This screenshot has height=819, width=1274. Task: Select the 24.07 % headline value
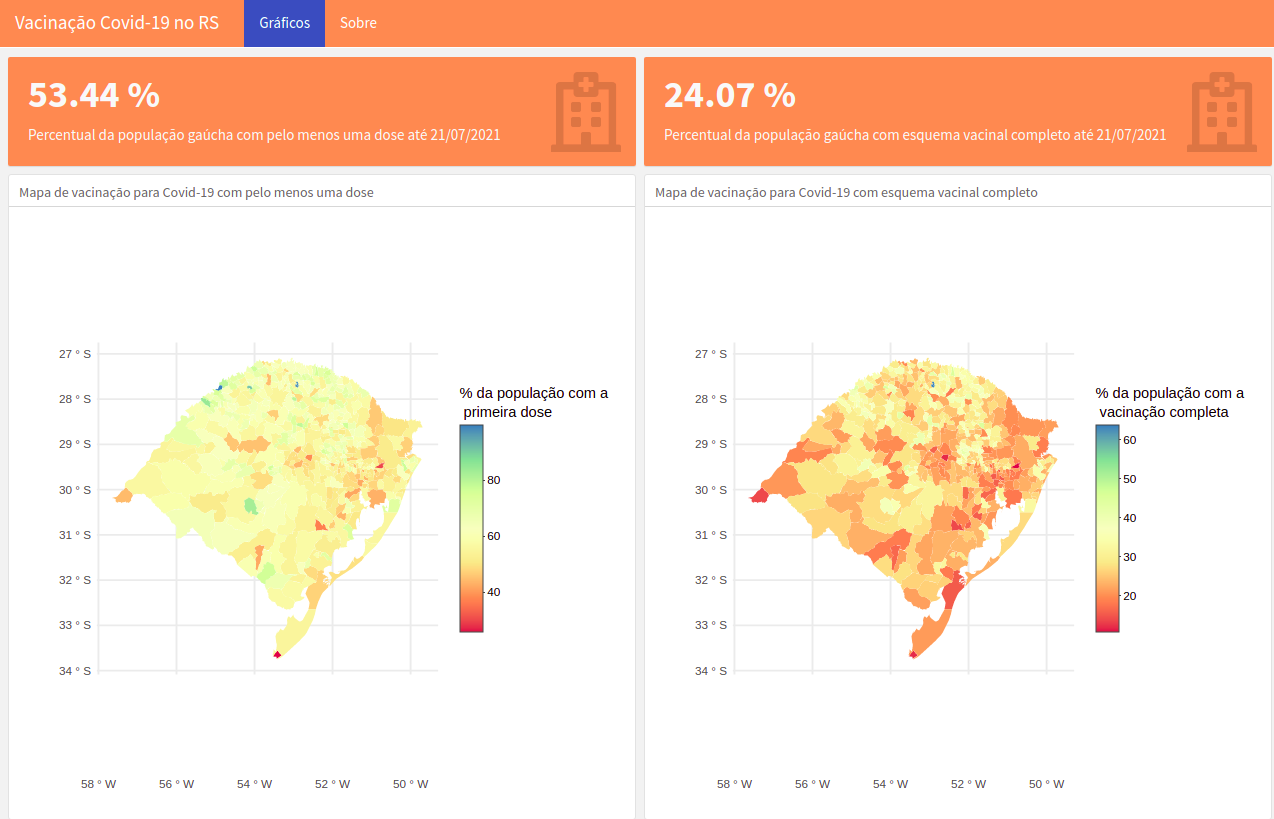[730, 95]
